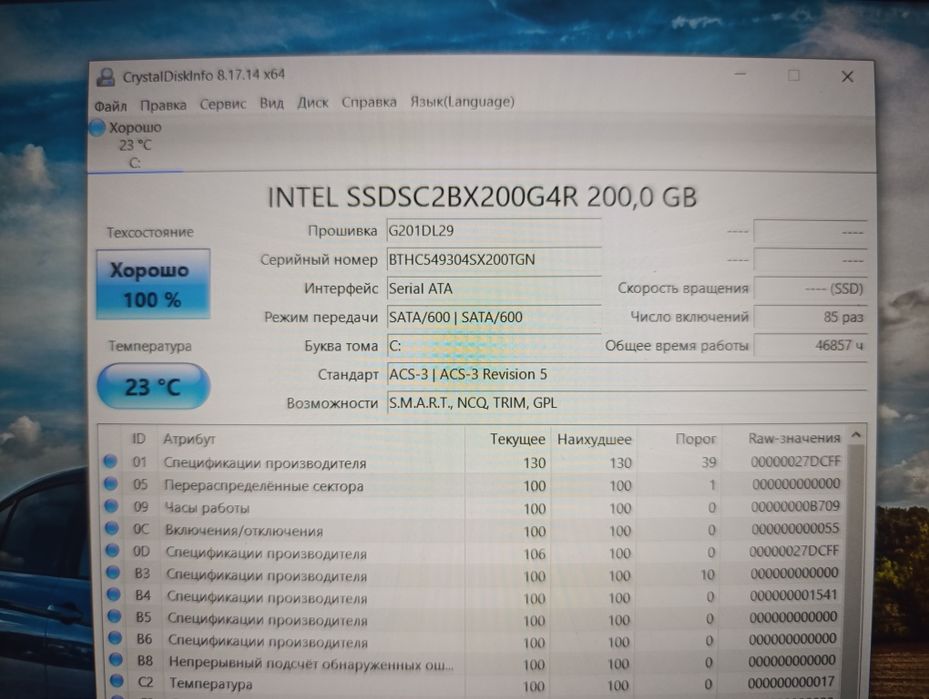Click the blue status dot in row B4

coord(113,595)
